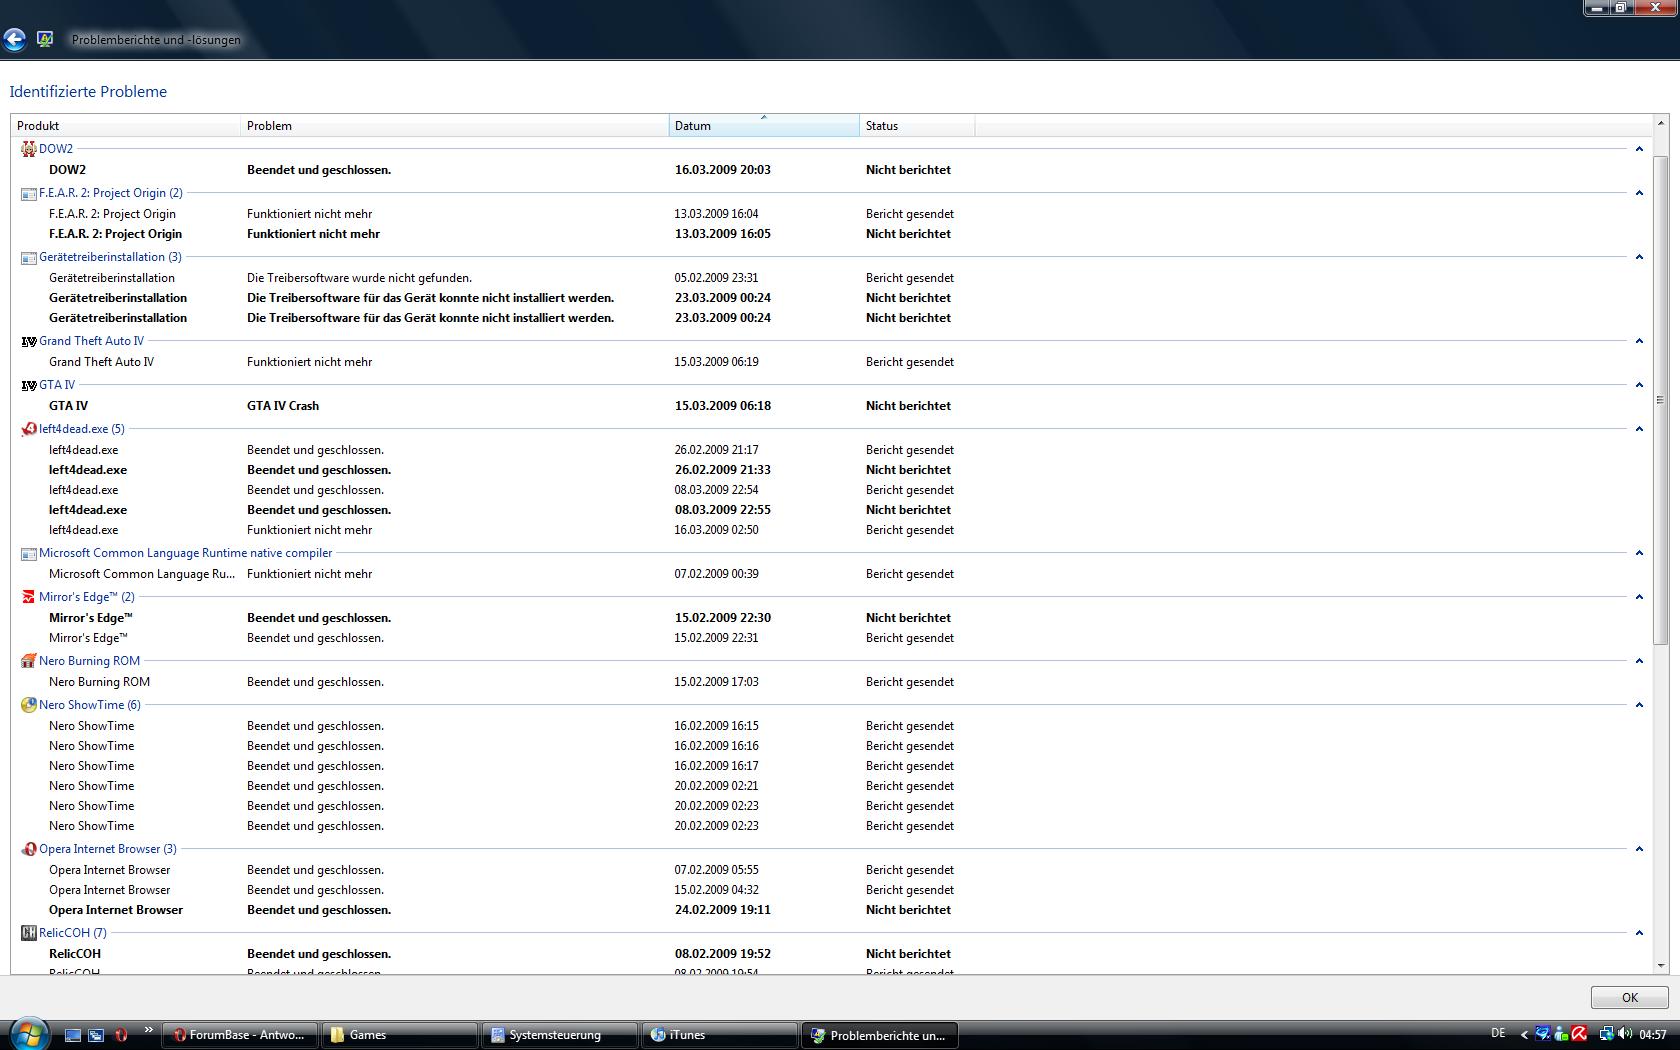This screenshot has height=1050, width=1680.
Task: Open the Nero ShowTime (6) group header link
Action: click(90, 705)
